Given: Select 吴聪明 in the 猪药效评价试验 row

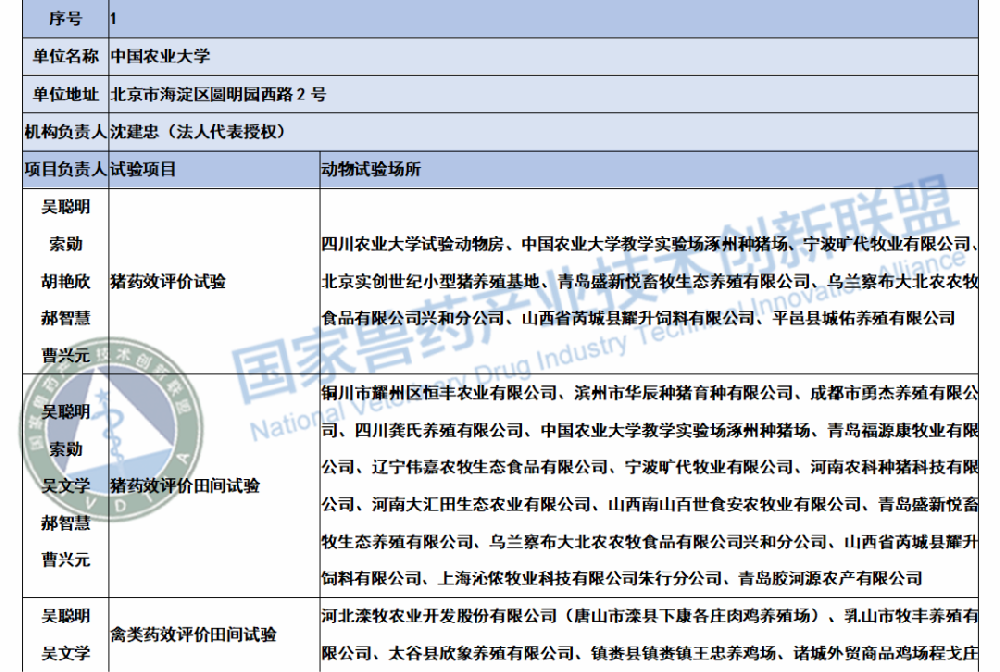Looking at the screenshot, I should tap(66, 207).
